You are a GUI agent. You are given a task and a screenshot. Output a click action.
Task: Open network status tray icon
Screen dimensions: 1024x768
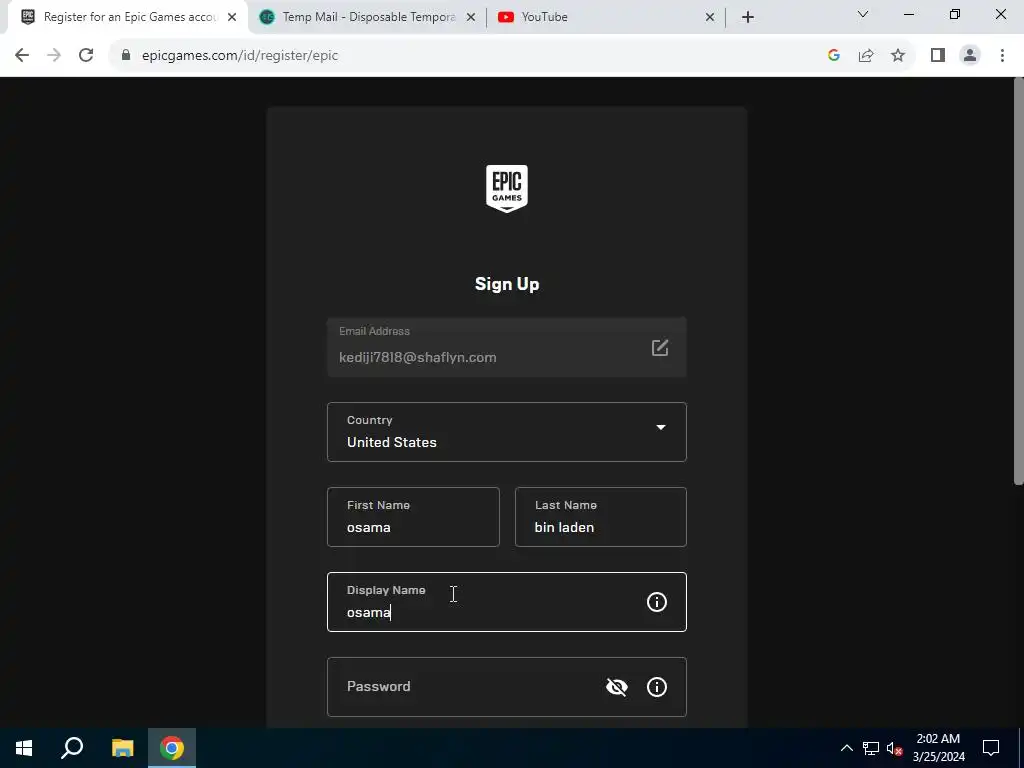pos(871,748)
